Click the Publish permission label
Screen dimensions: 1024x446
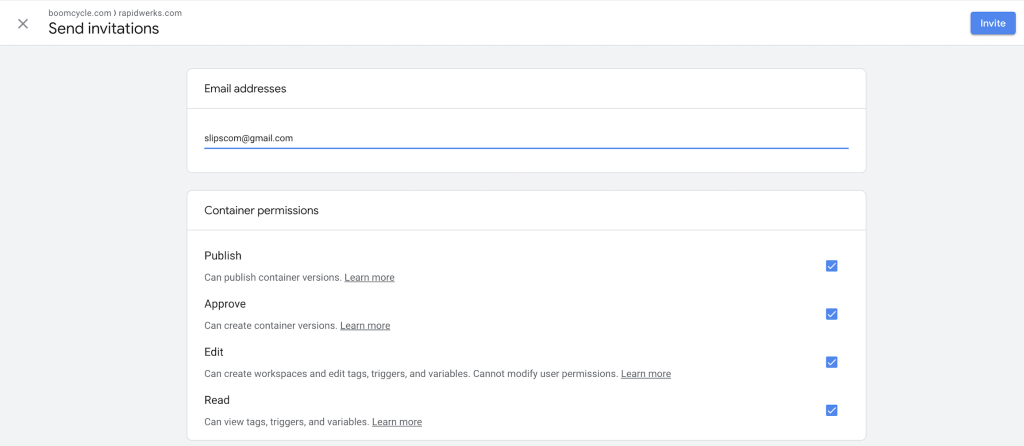point(223,256)
